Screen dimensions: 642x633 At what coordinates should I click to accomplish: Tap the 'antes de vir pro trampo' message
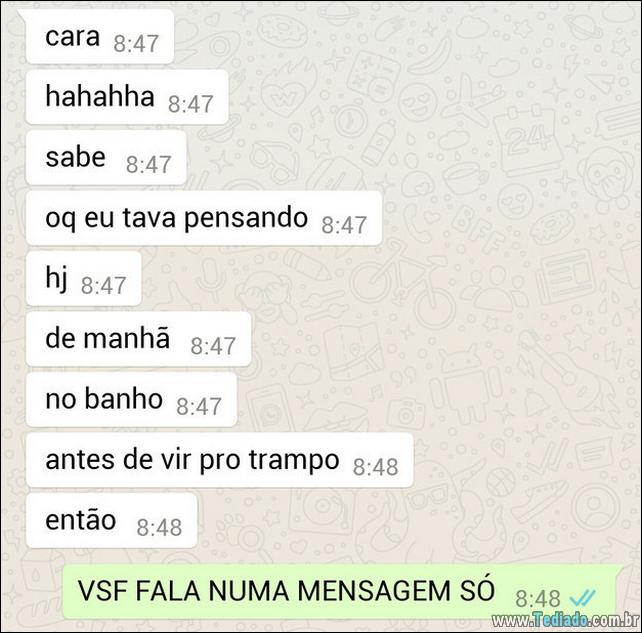coord(220,460)
